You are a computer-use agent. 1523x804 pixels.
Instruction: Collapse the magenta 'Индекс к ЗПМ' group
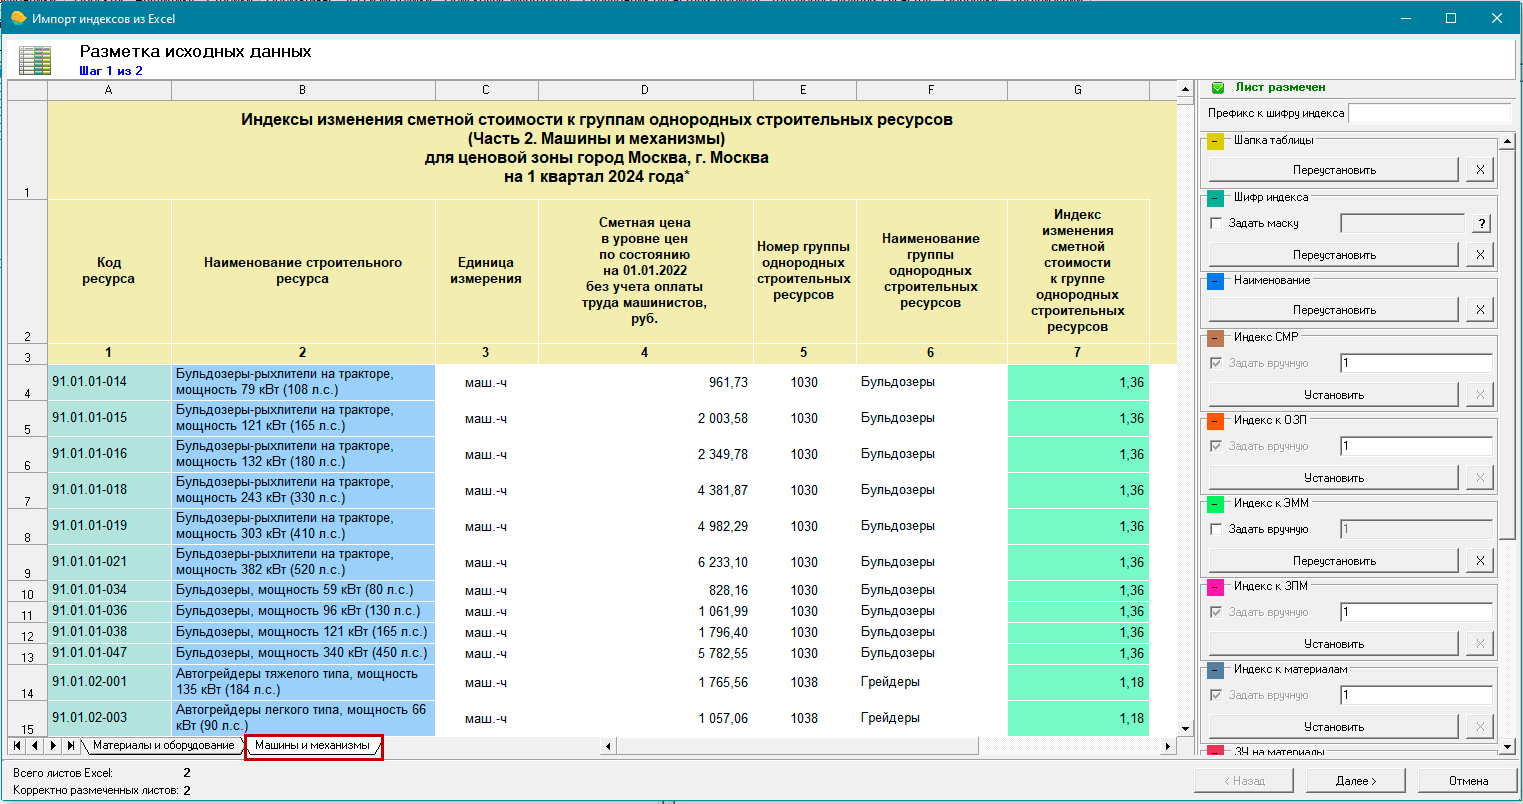[1216, 588]
